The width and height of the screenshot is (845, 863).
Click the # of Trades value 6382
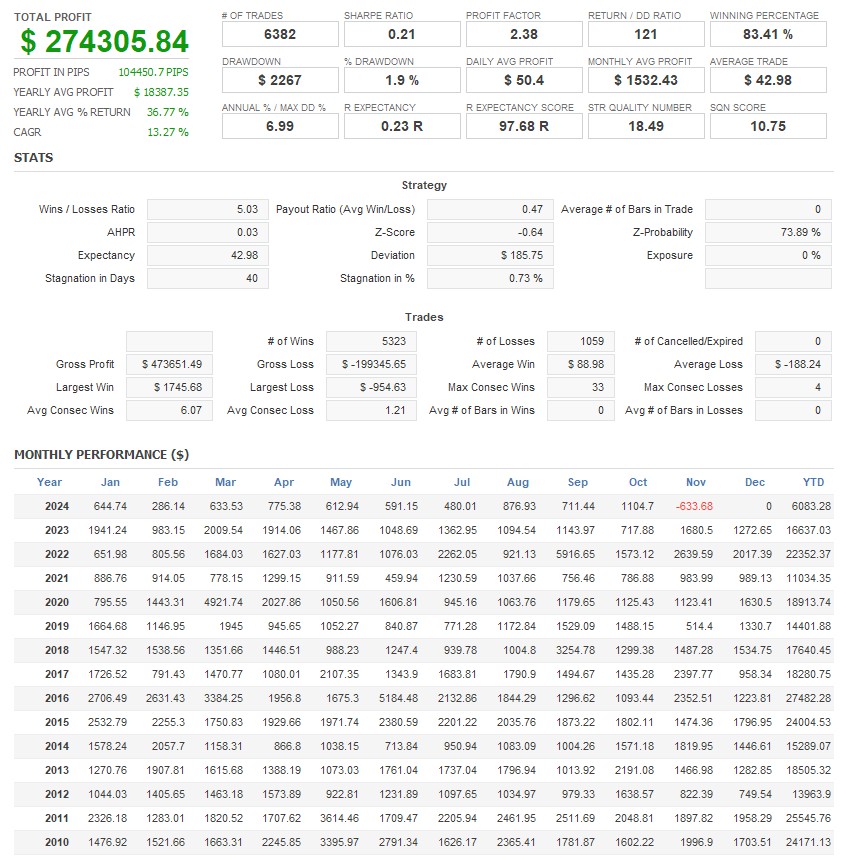tap(280, 34)
